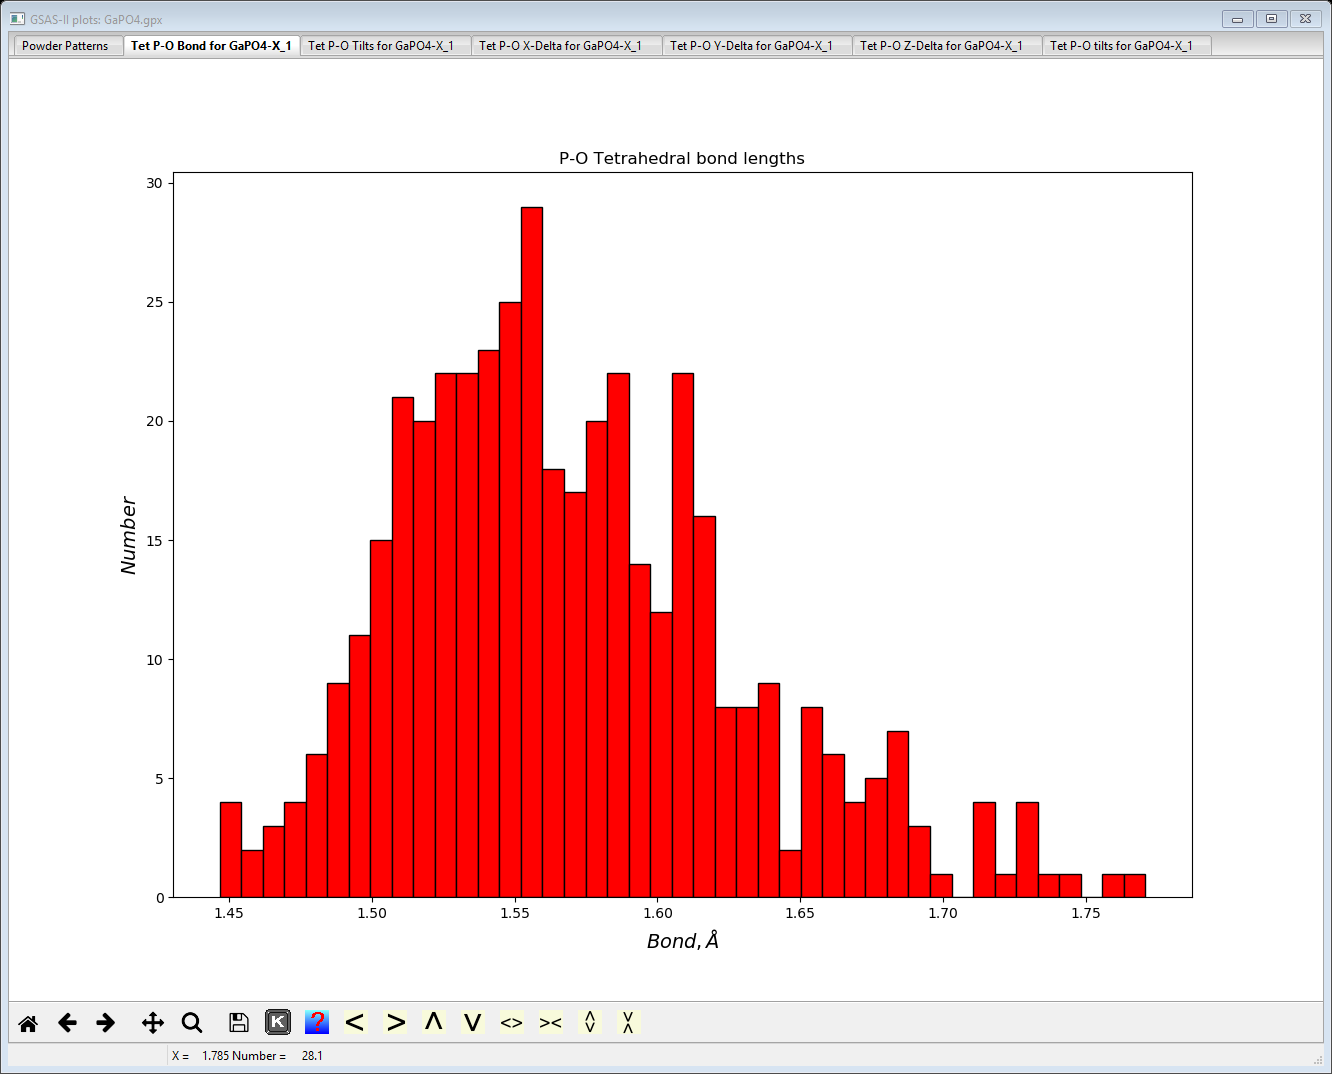The image size is (1332, 1074).
Task: Open lowercase Tet P-O tilts for GaPO4-X_1 tab
Action: point(1126,46)
